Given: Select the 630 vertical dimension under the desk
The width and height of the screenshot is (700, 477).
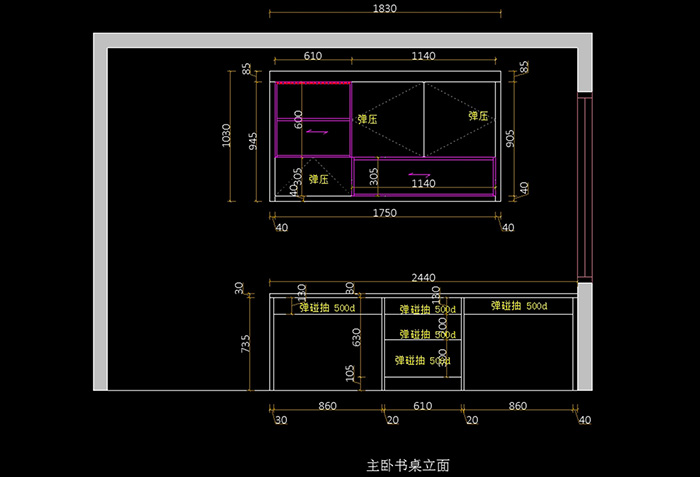Looking at the screenshot, I should 357,337.
